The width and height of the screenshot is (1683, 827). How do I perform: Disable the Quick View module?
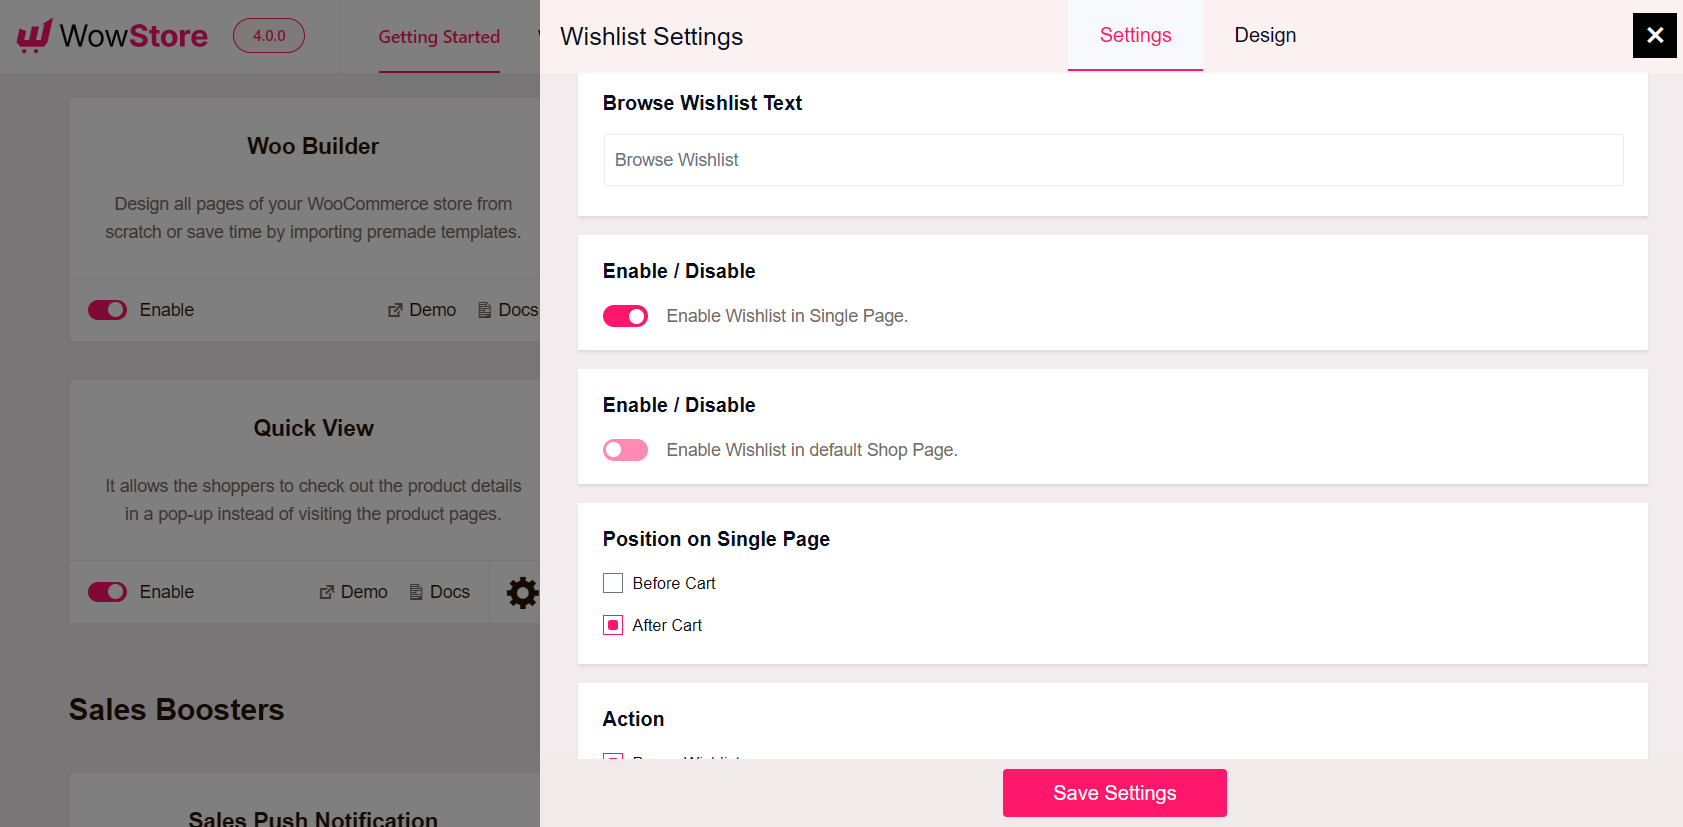click(x=107, y=592)
